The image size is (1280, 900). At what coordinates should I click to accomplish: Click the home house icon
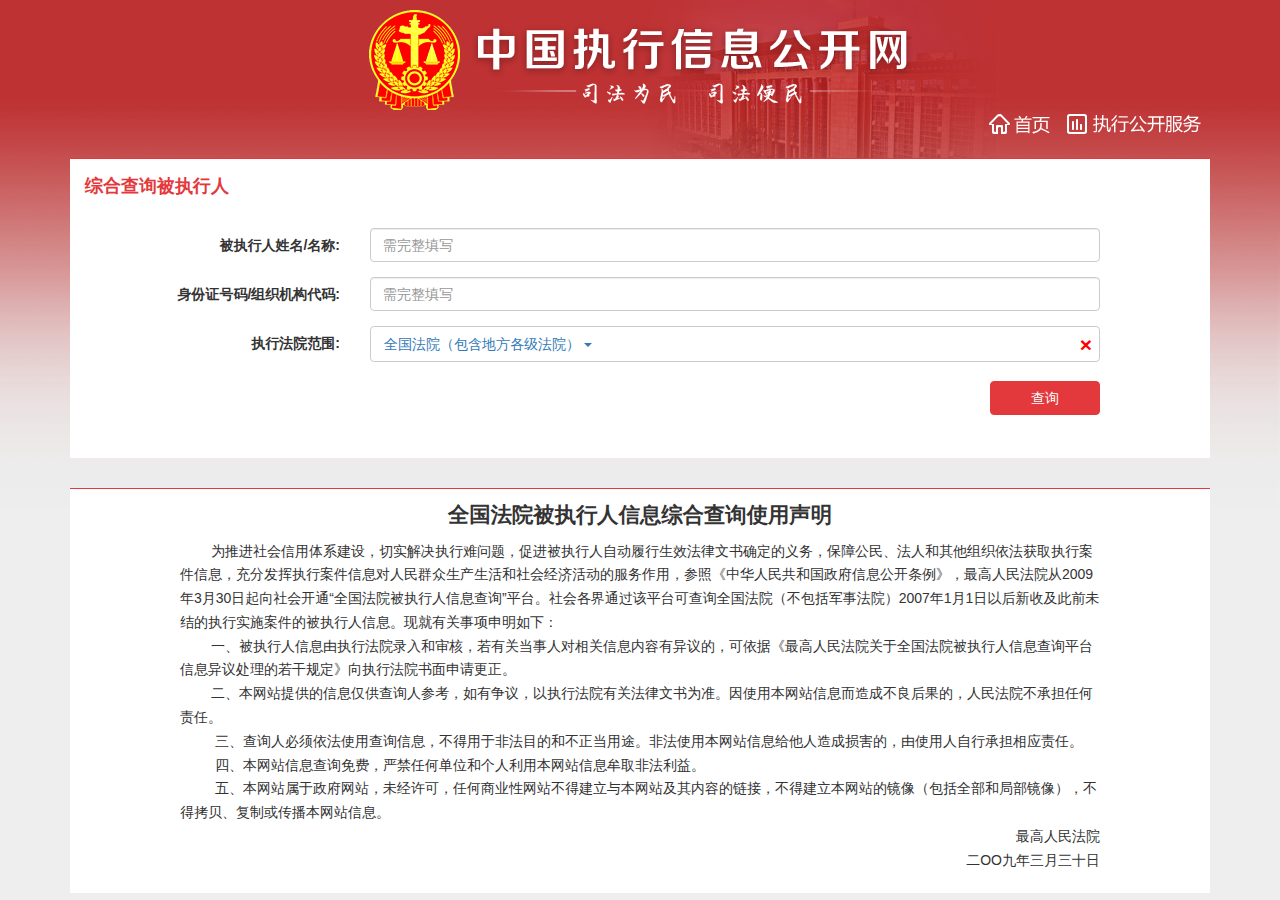tap(999, 124)
